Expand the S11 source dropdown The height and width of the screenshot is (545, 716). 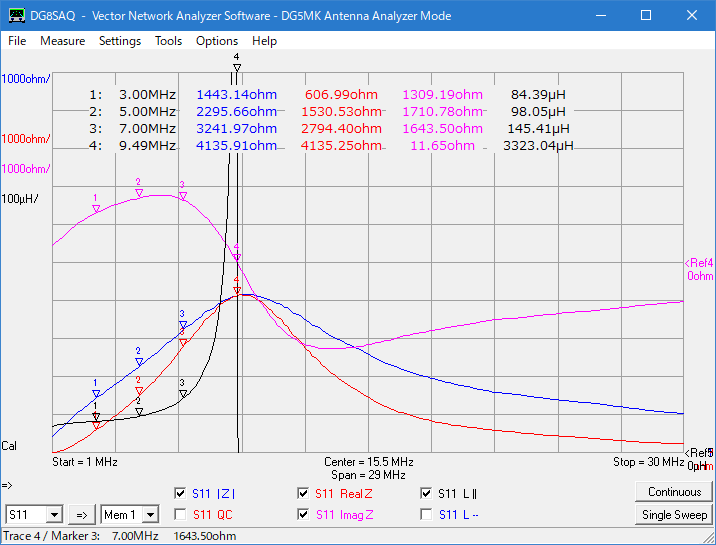(54, 515)
